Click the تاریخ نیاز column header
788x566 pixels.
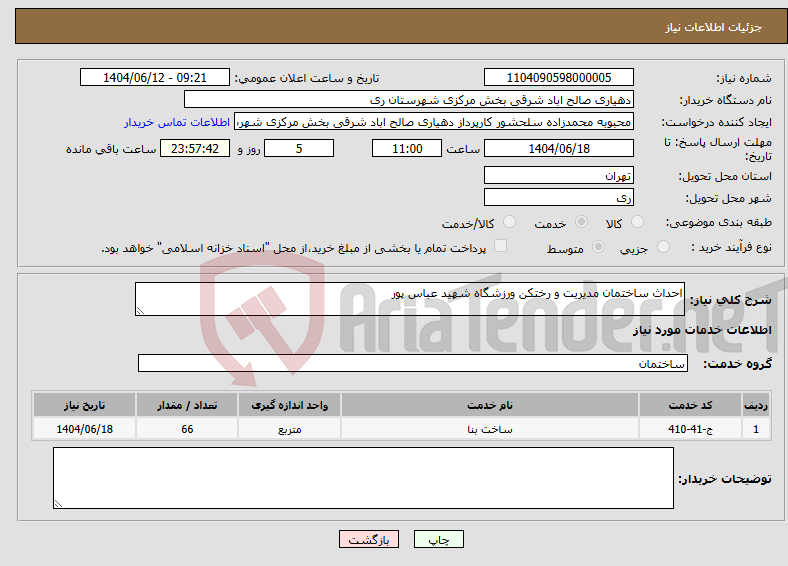84,405
